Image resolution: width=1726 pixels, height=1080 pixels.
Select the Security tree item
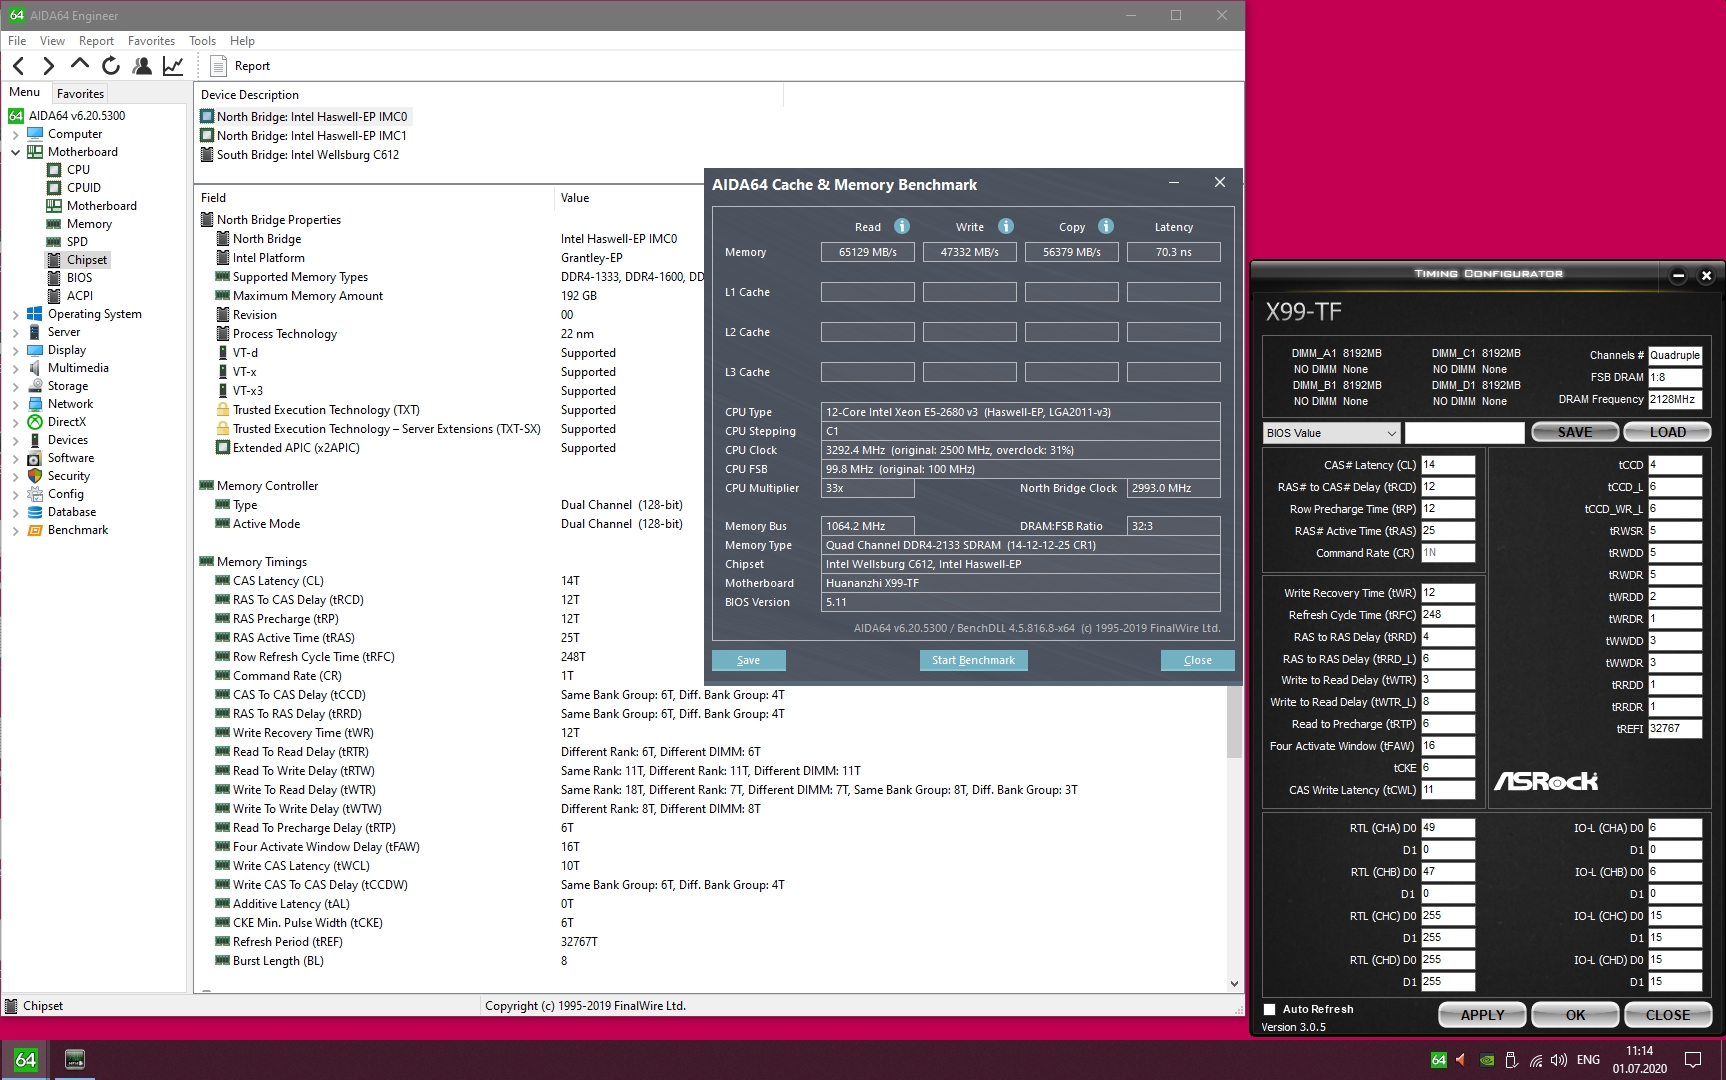(60, 476)
